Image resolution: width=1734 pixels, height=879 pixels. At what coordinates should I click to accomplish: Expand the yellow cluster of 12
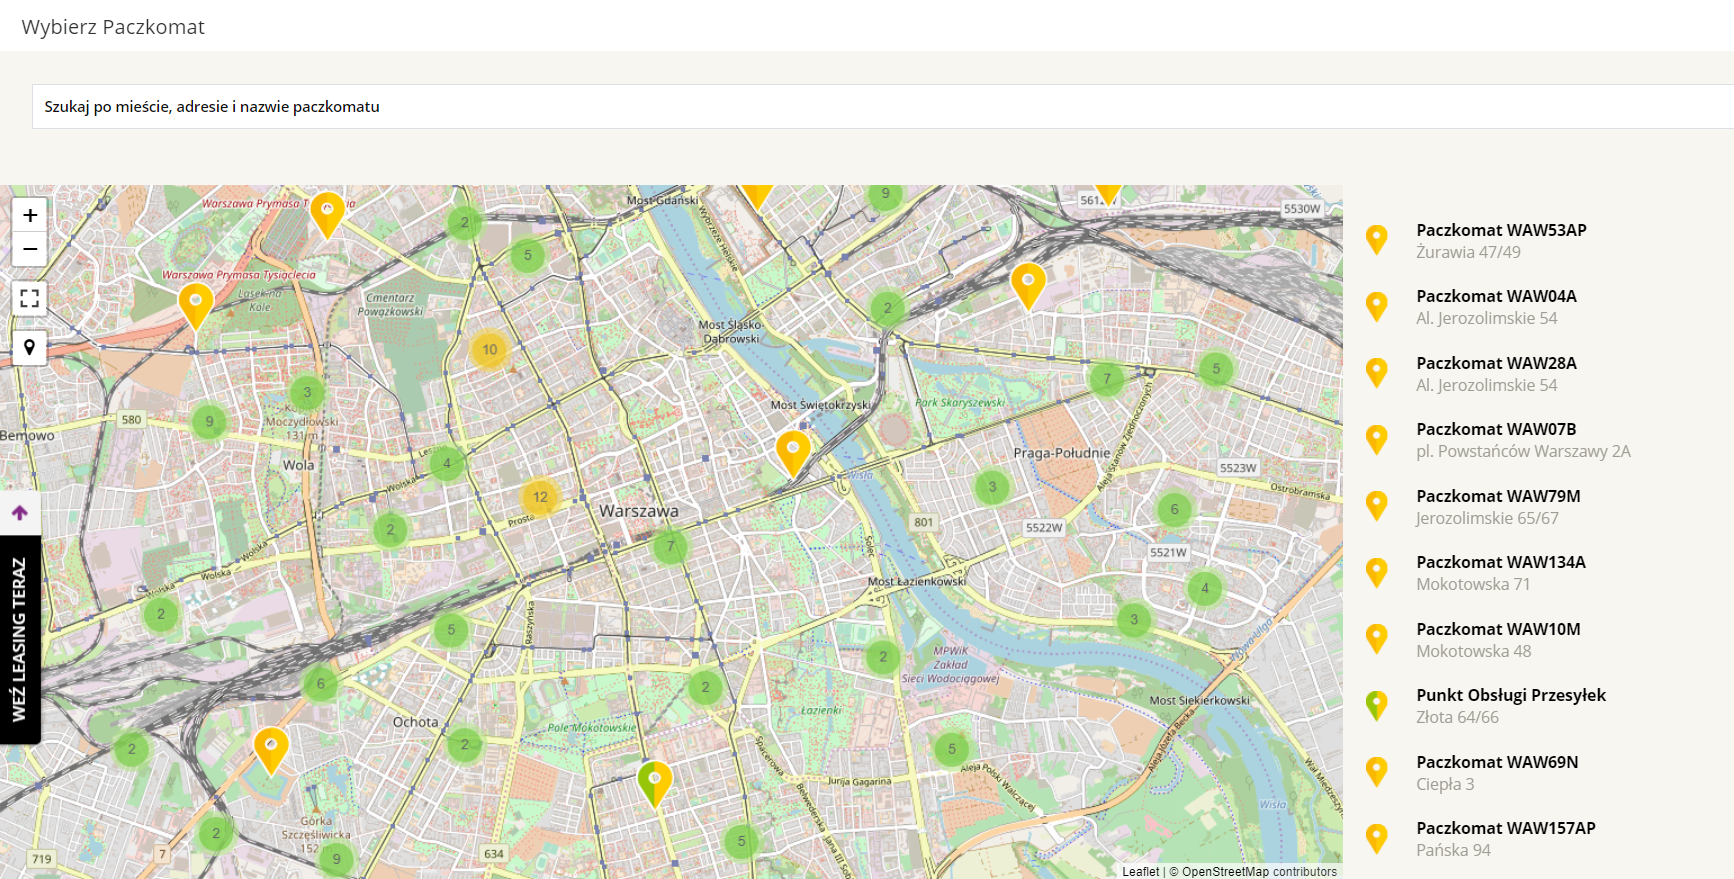[540, 497]
